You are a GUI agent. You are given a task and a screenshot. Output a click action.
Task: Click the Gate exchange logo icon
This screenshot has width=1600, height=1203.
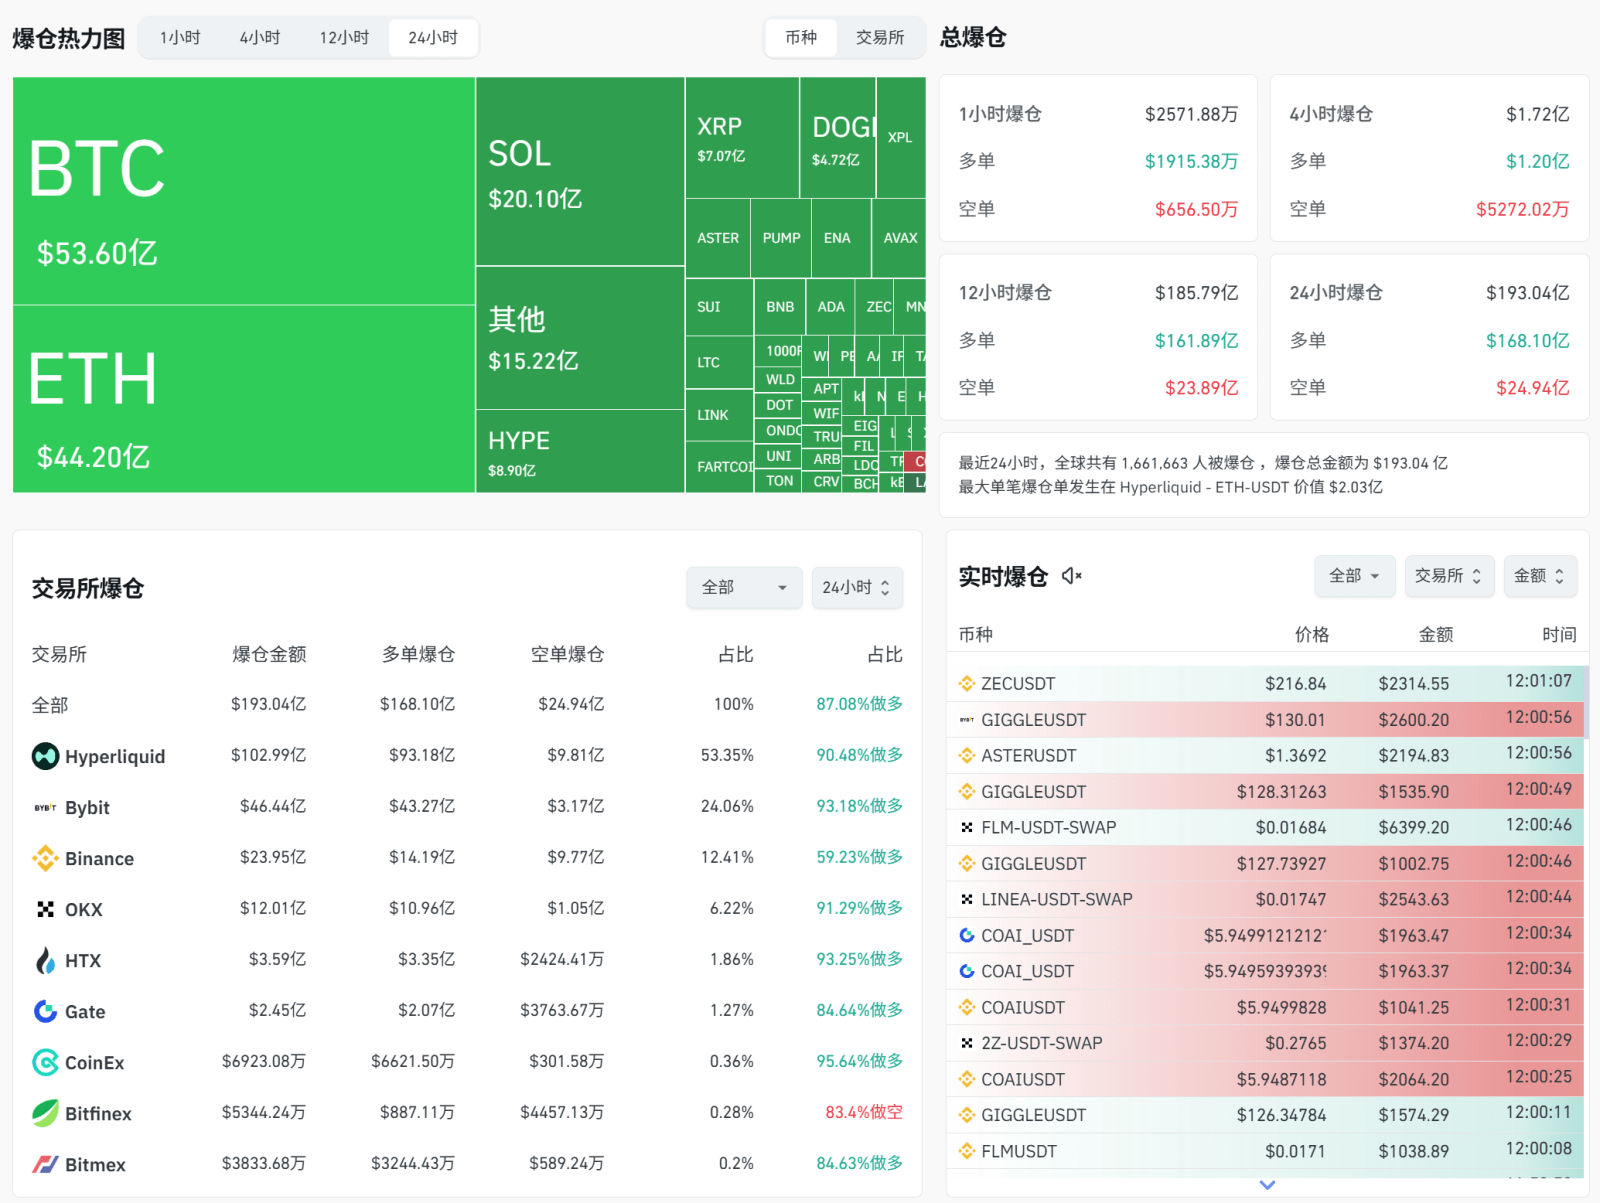pyautogui.click(x=45, y=1011)
